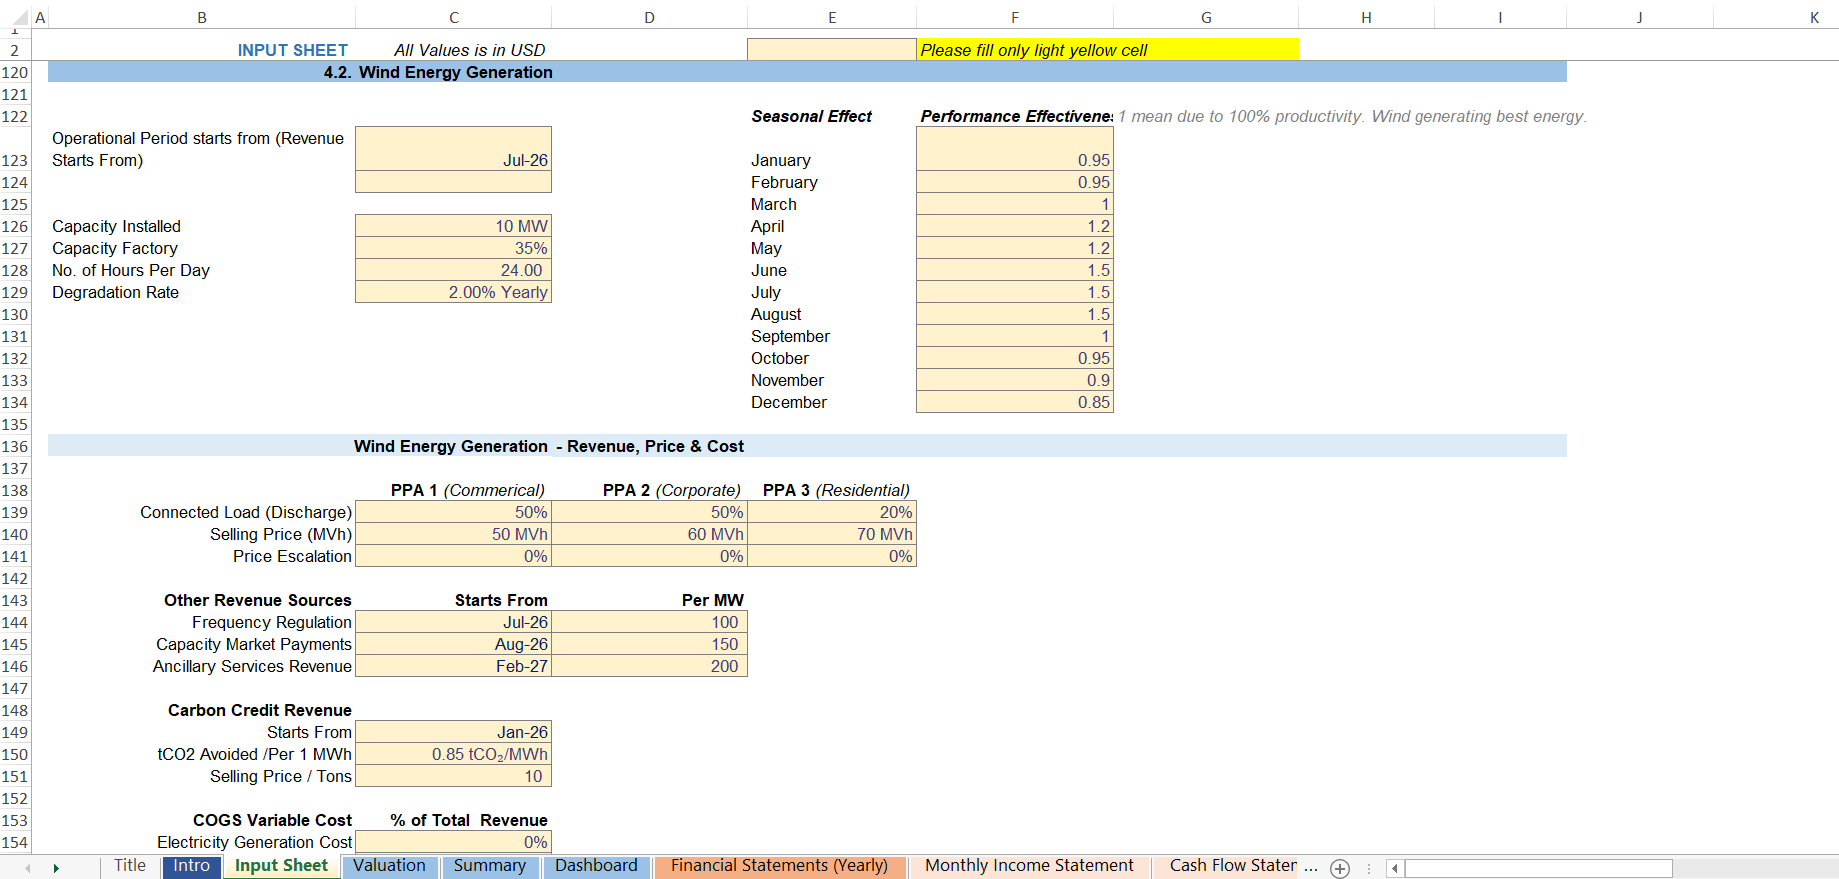Select the Ancillary Services Revenue start date

click(453, 666)
